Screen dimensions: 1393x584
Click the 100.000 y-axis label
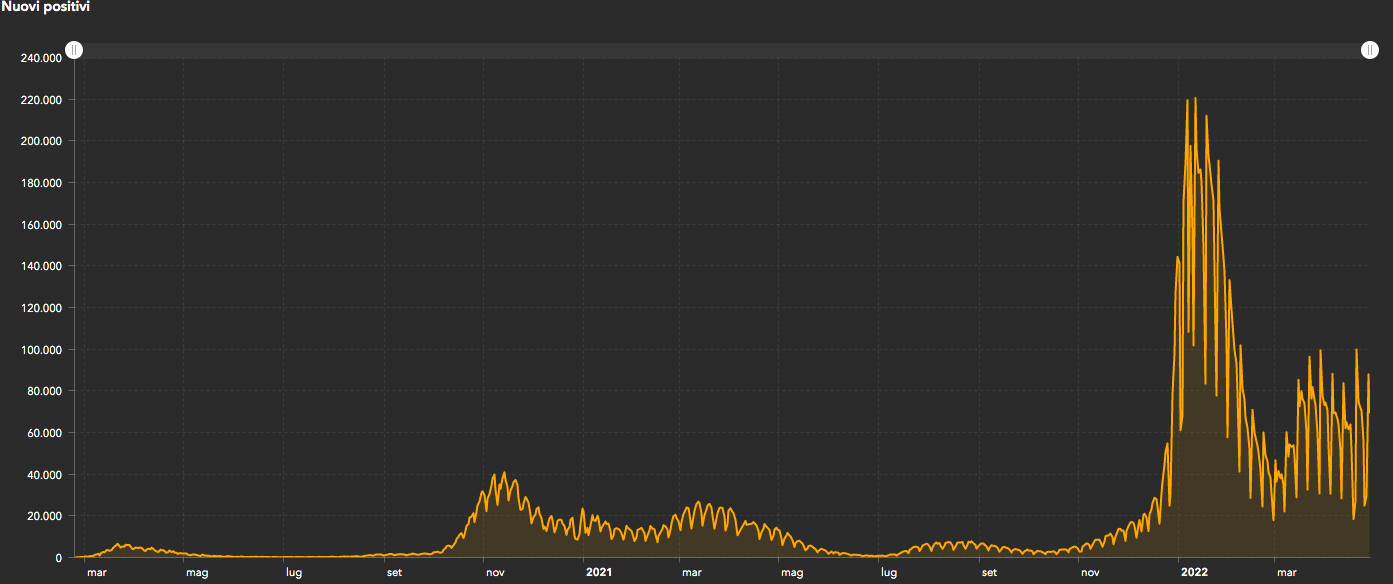click(41, 350)
